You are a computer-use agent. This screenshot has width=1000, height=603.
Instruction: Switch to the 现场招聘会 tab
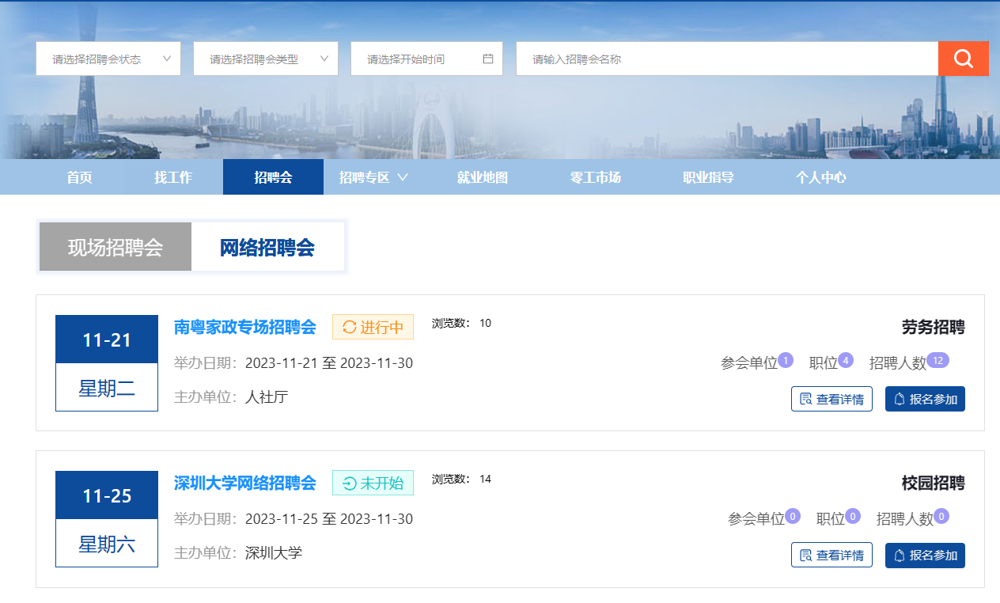click(x=115, y=247)
